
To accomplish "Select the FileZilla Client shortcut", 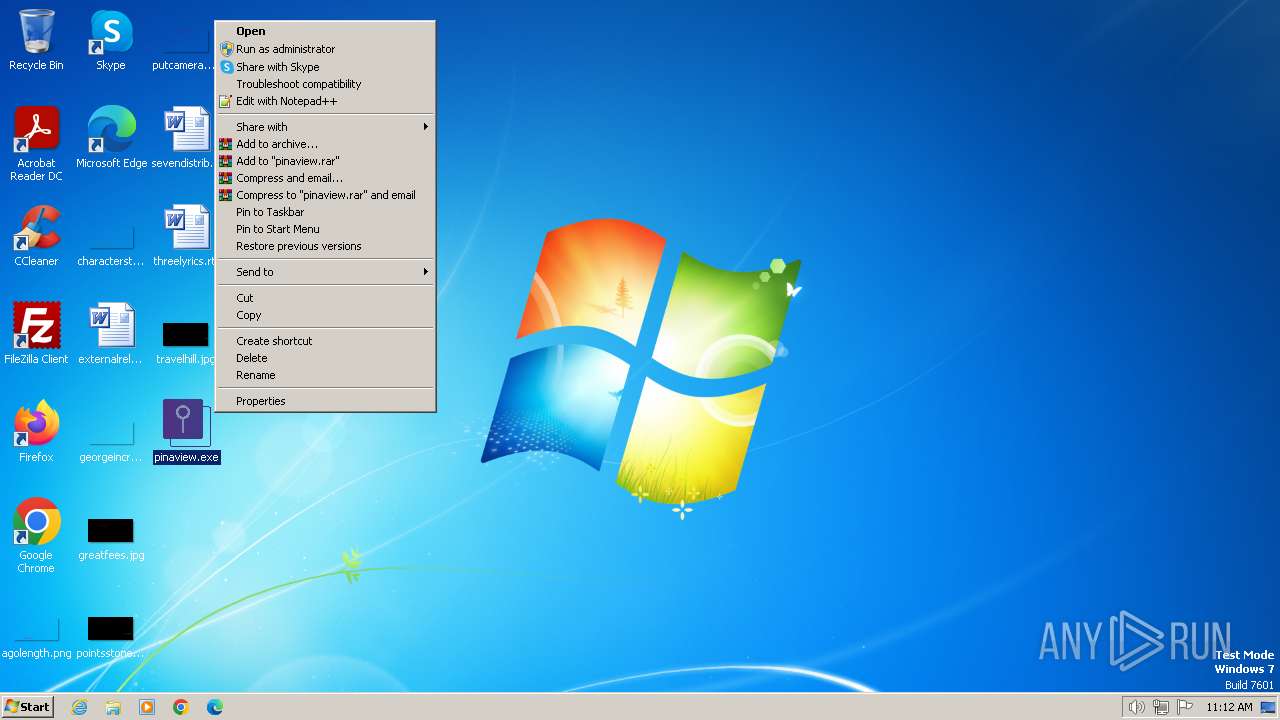I will [36, 334].
